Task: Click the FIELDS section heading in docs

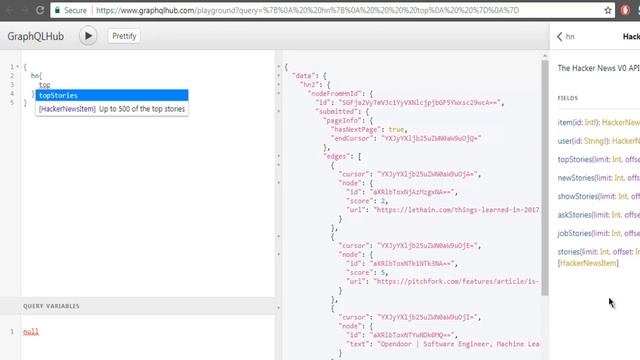Action: [x=568, y=98]
